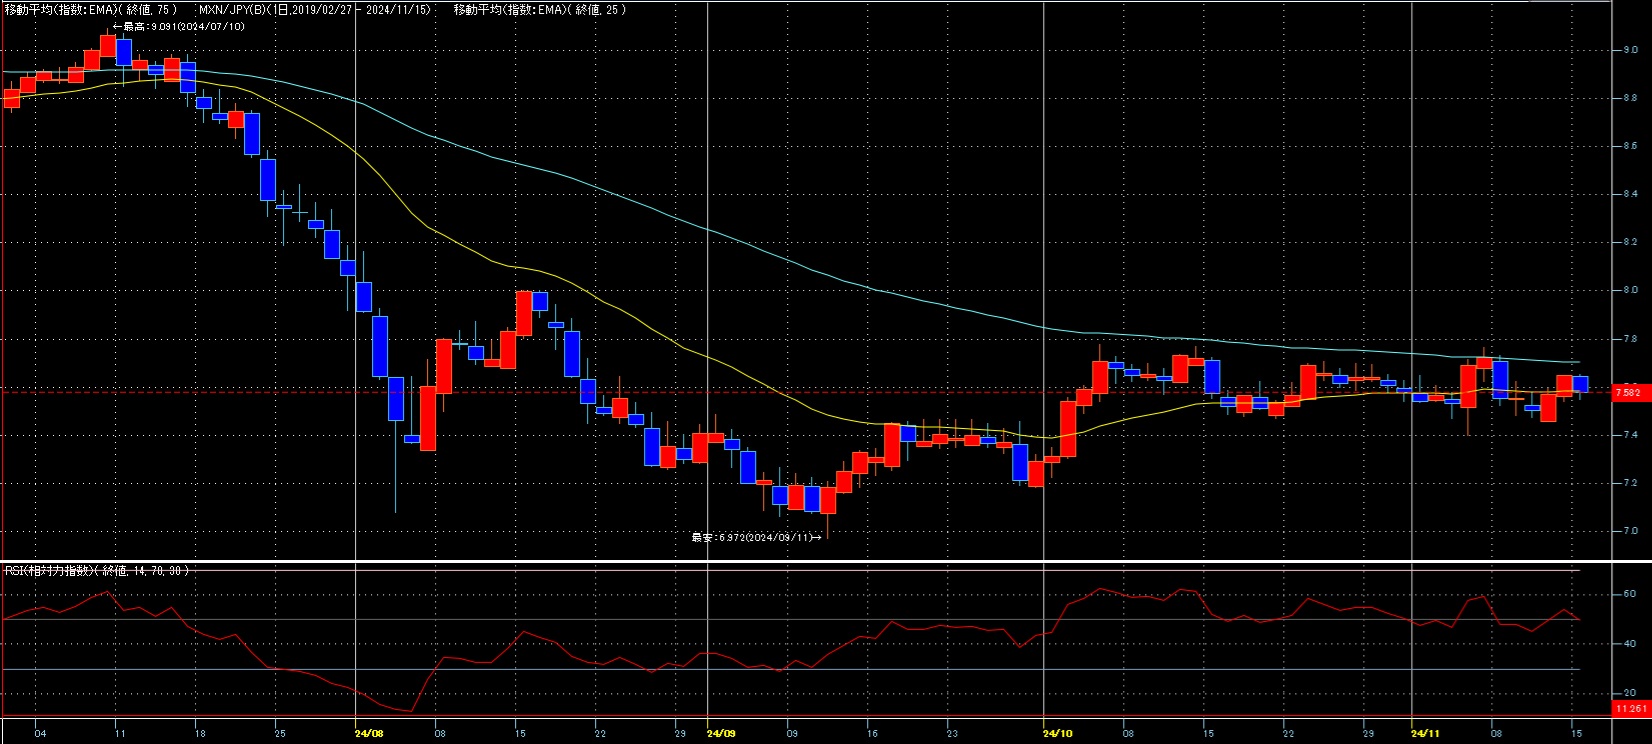Click the 09 date label

(791, 733)
